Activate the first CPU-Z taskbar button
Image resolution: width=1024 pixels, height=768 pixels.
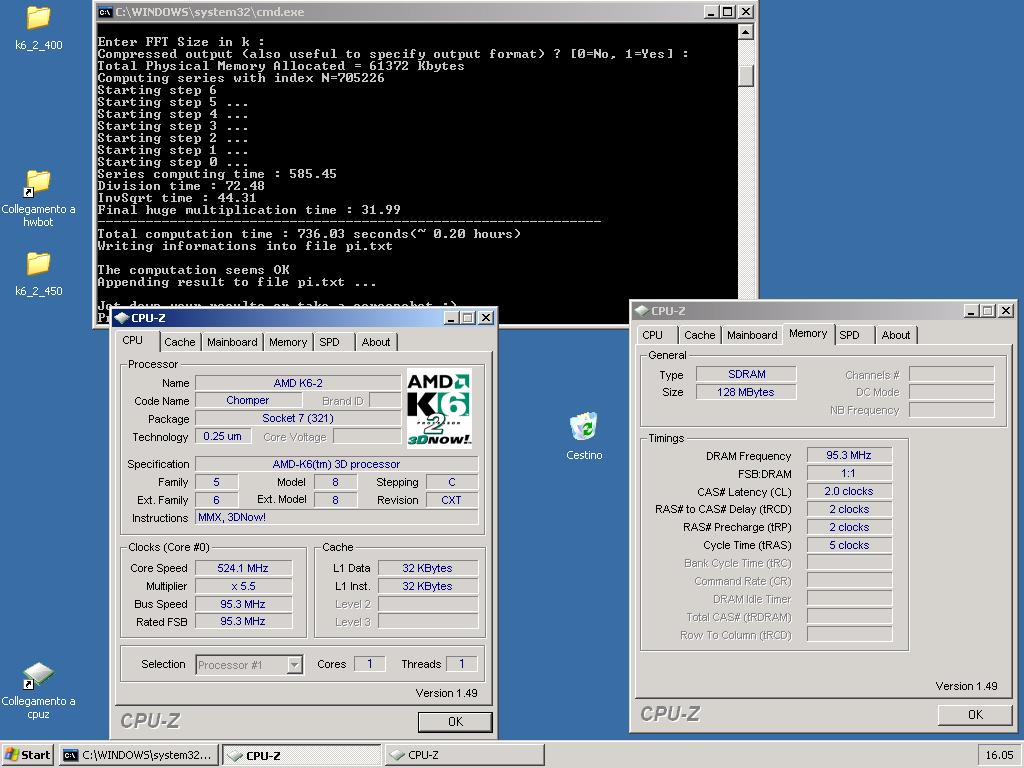(301, 755)
